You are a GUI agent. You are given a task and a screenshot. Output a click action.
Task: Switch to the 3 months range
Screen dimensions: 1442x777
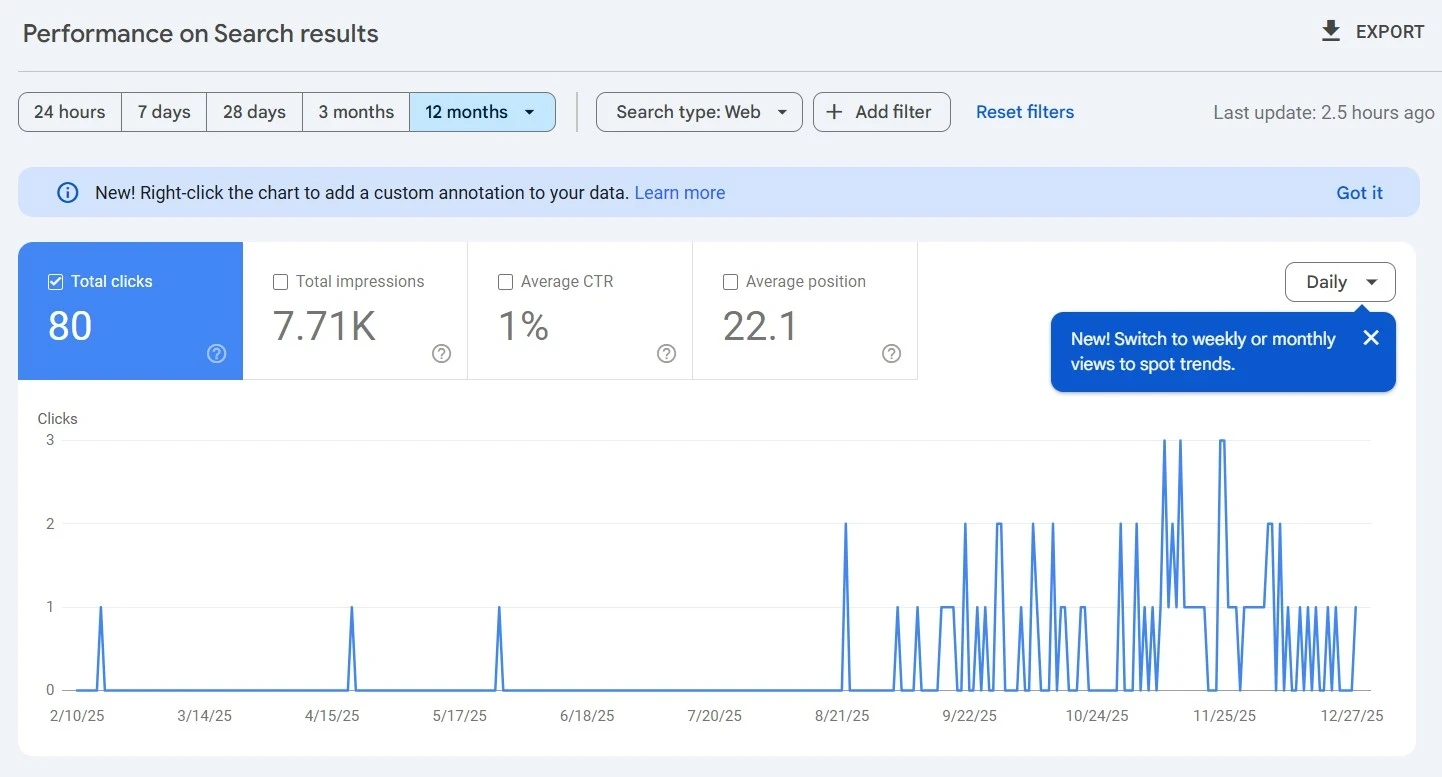356,112
